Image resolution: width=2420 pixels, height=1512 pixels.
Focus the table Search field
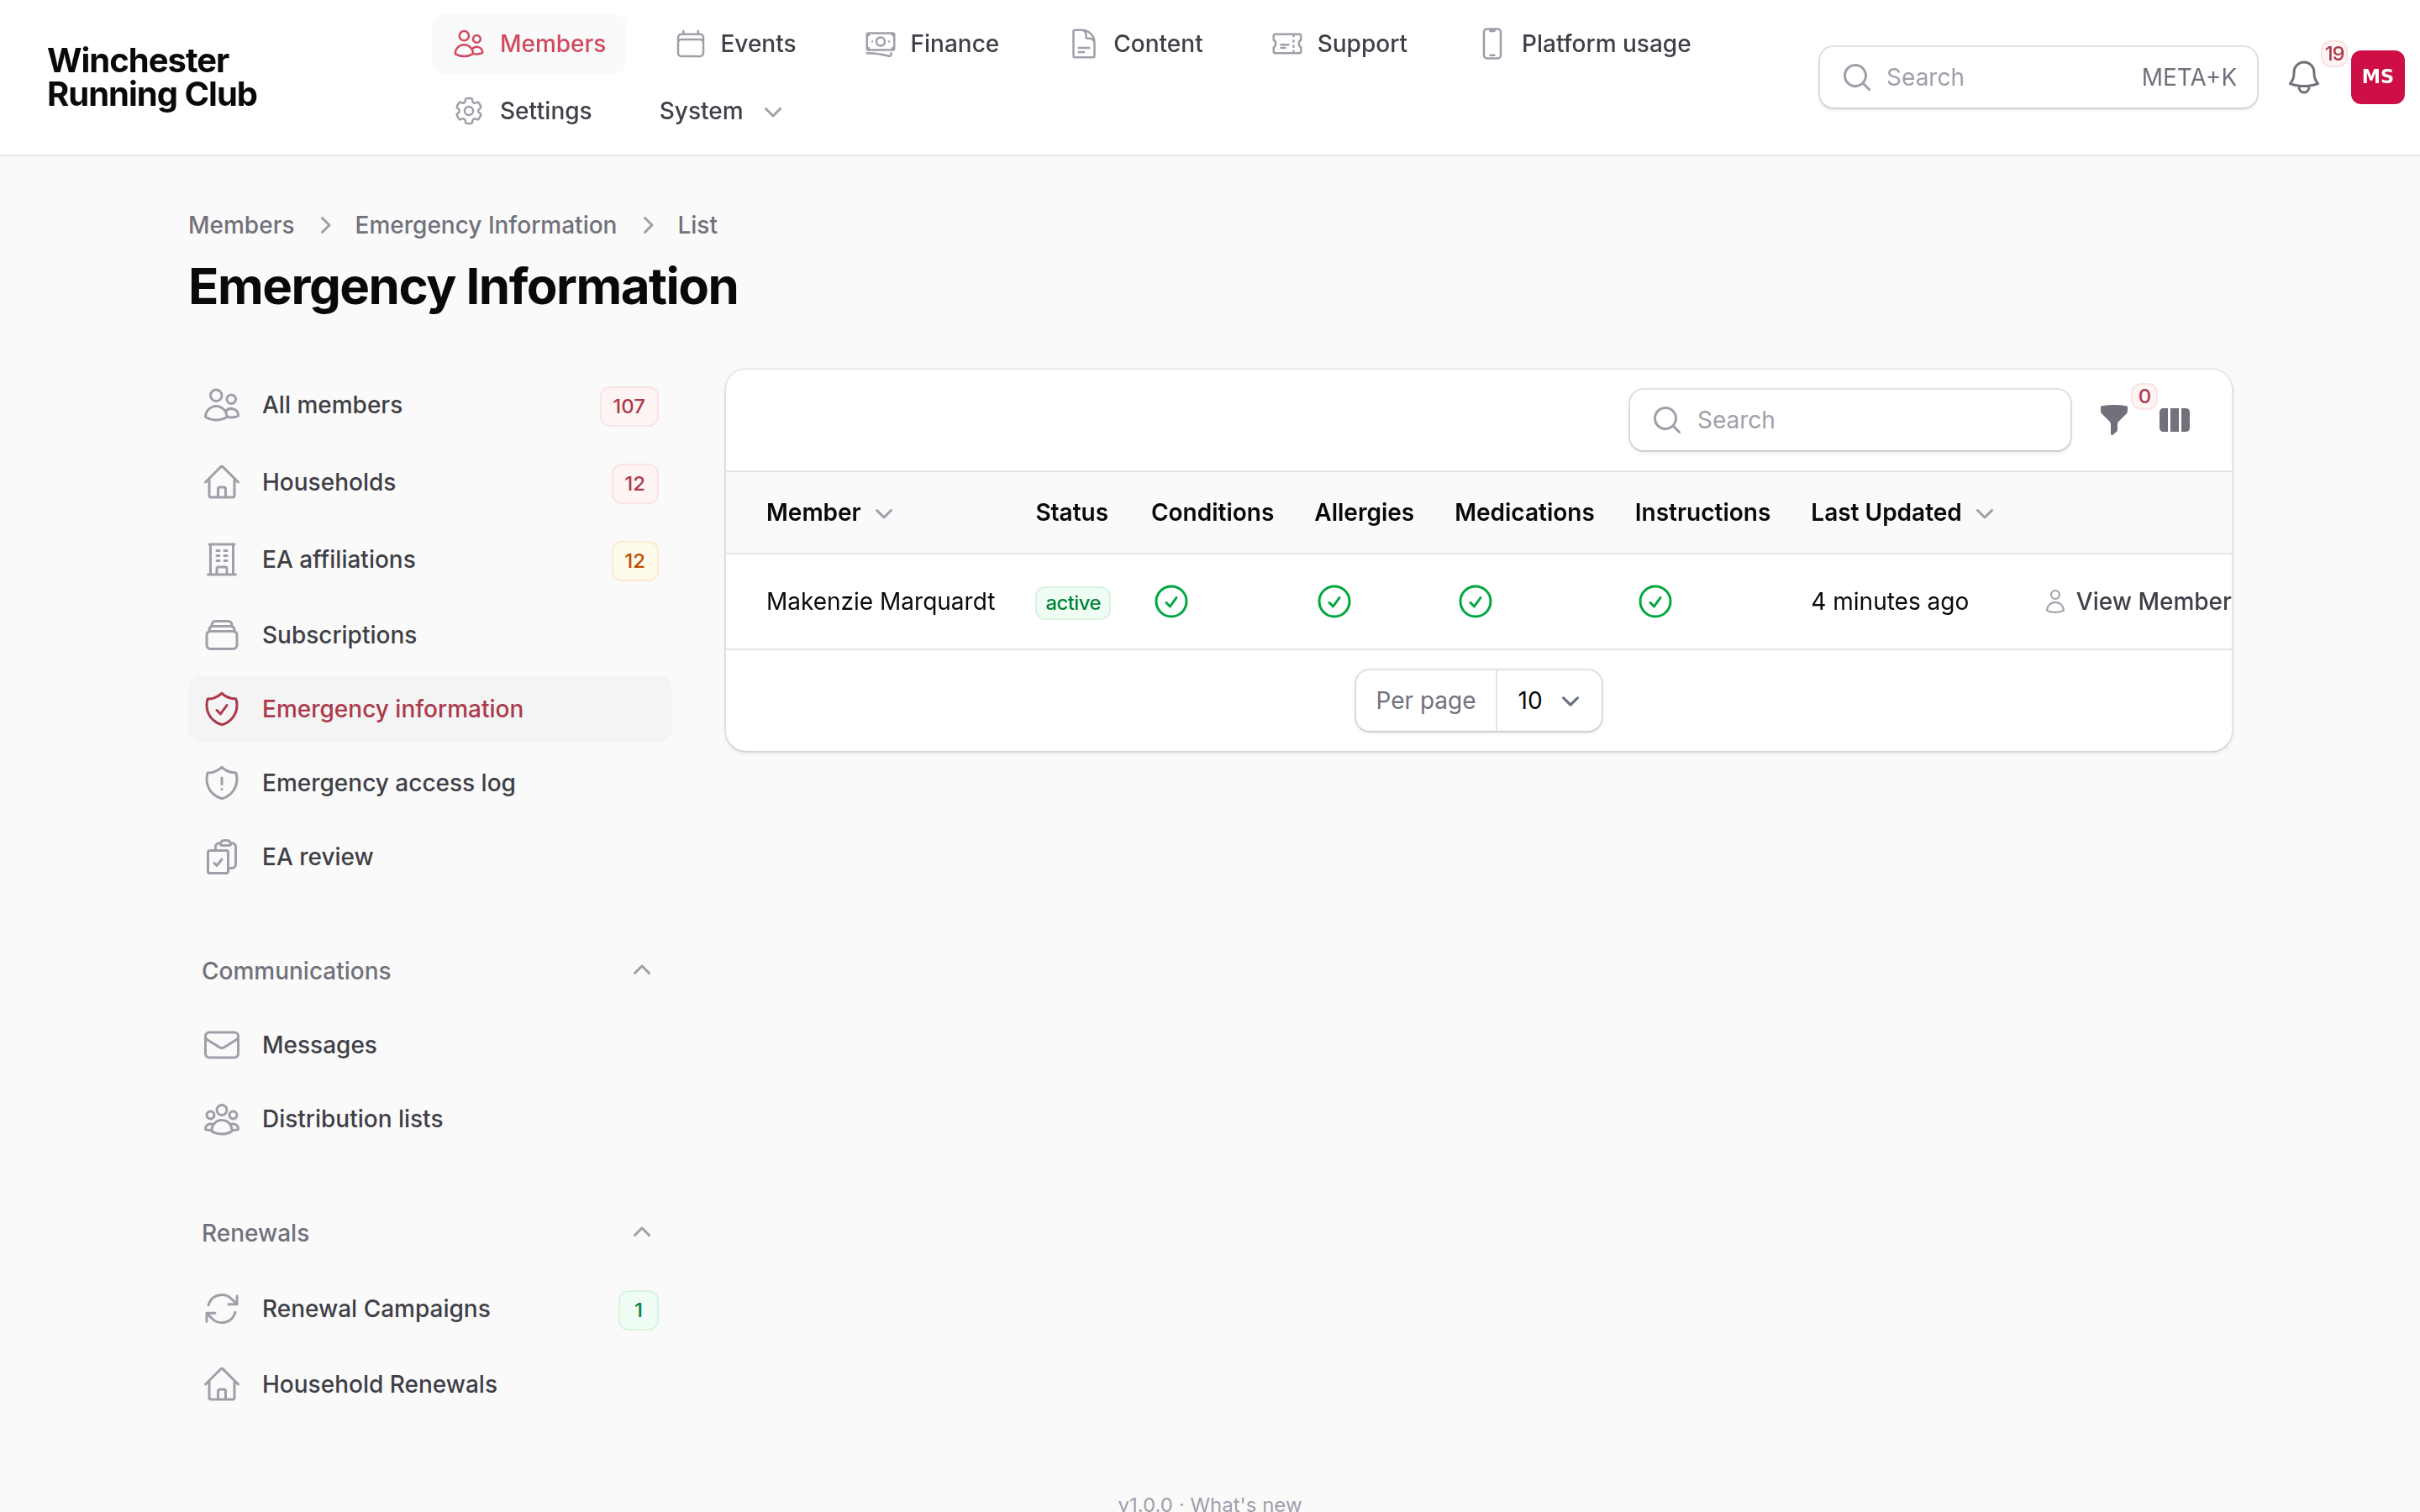1849,420
